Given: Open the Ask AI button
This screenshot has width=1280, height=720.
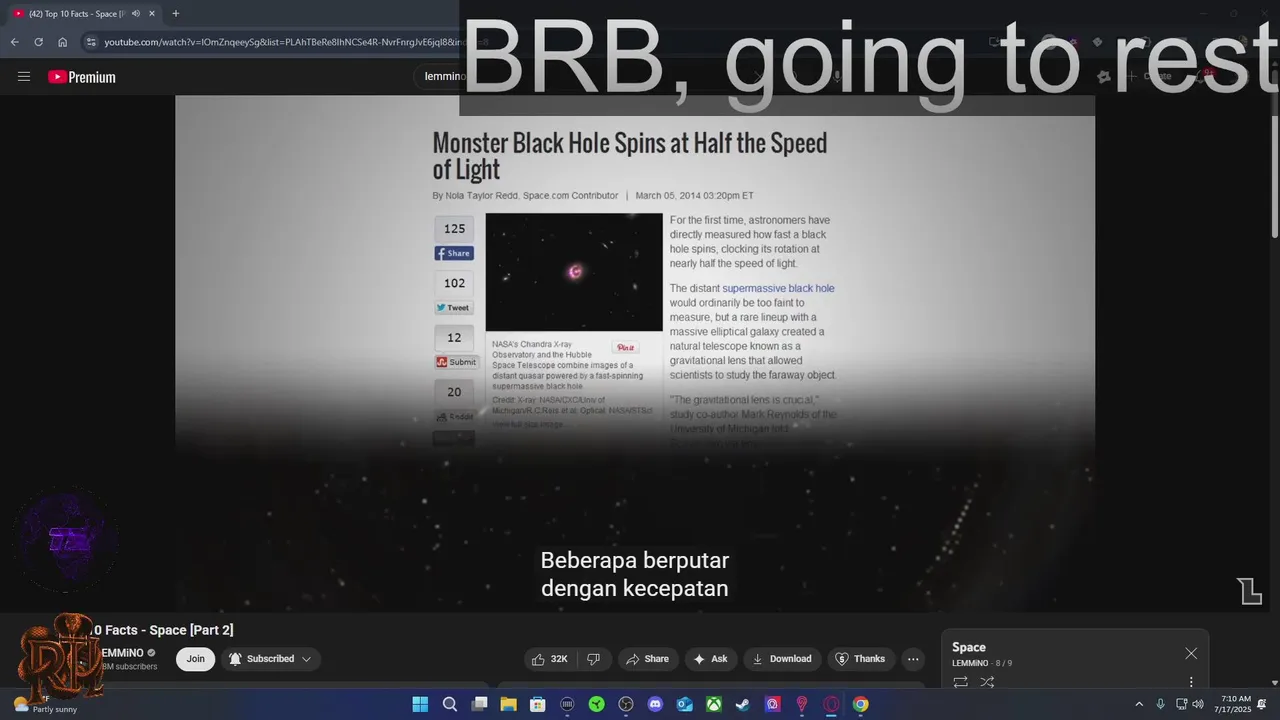Looking at the screenshot, I should point(711,659).
